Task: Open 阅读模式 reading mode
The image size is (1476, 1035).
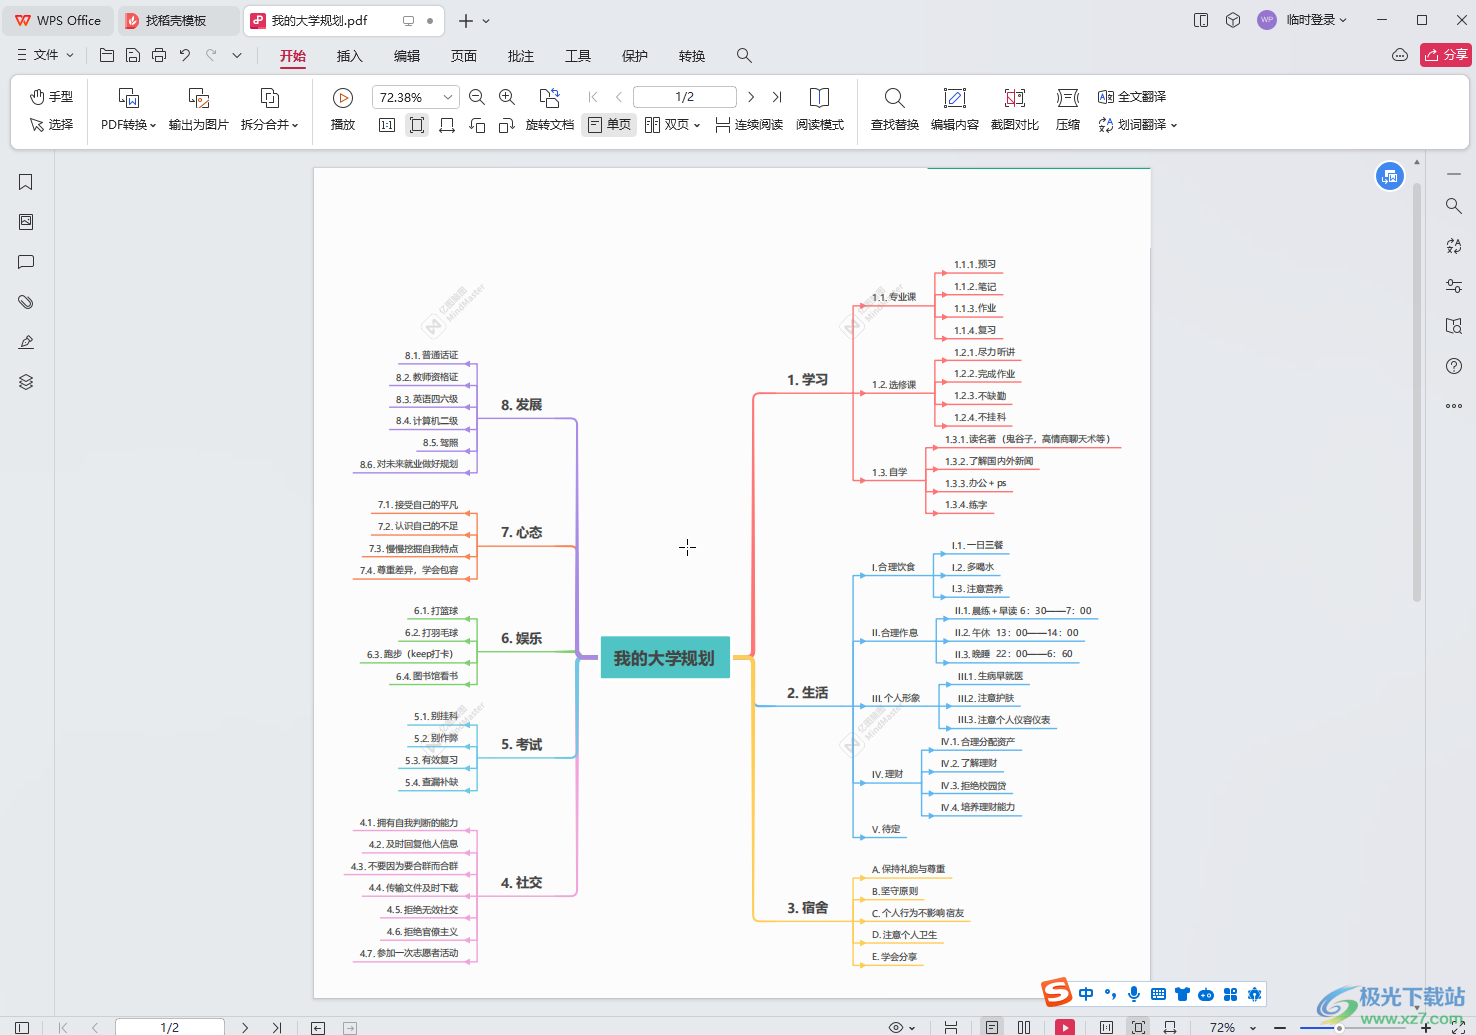Action: click(820, 109)
